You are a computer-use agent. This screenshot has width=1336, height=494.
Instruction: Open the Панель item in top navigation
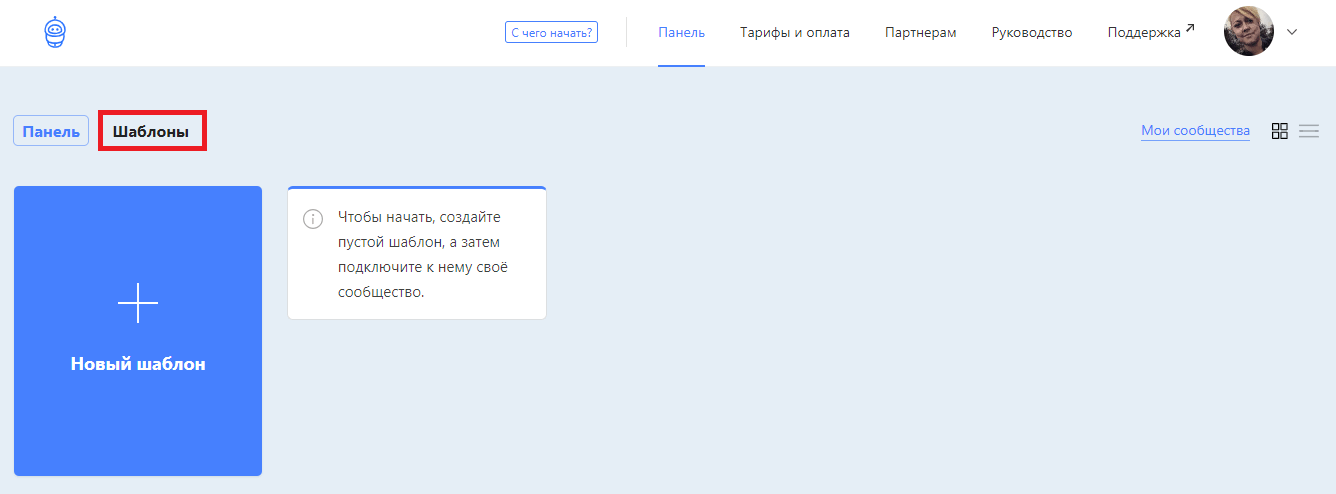coord(681,33)
